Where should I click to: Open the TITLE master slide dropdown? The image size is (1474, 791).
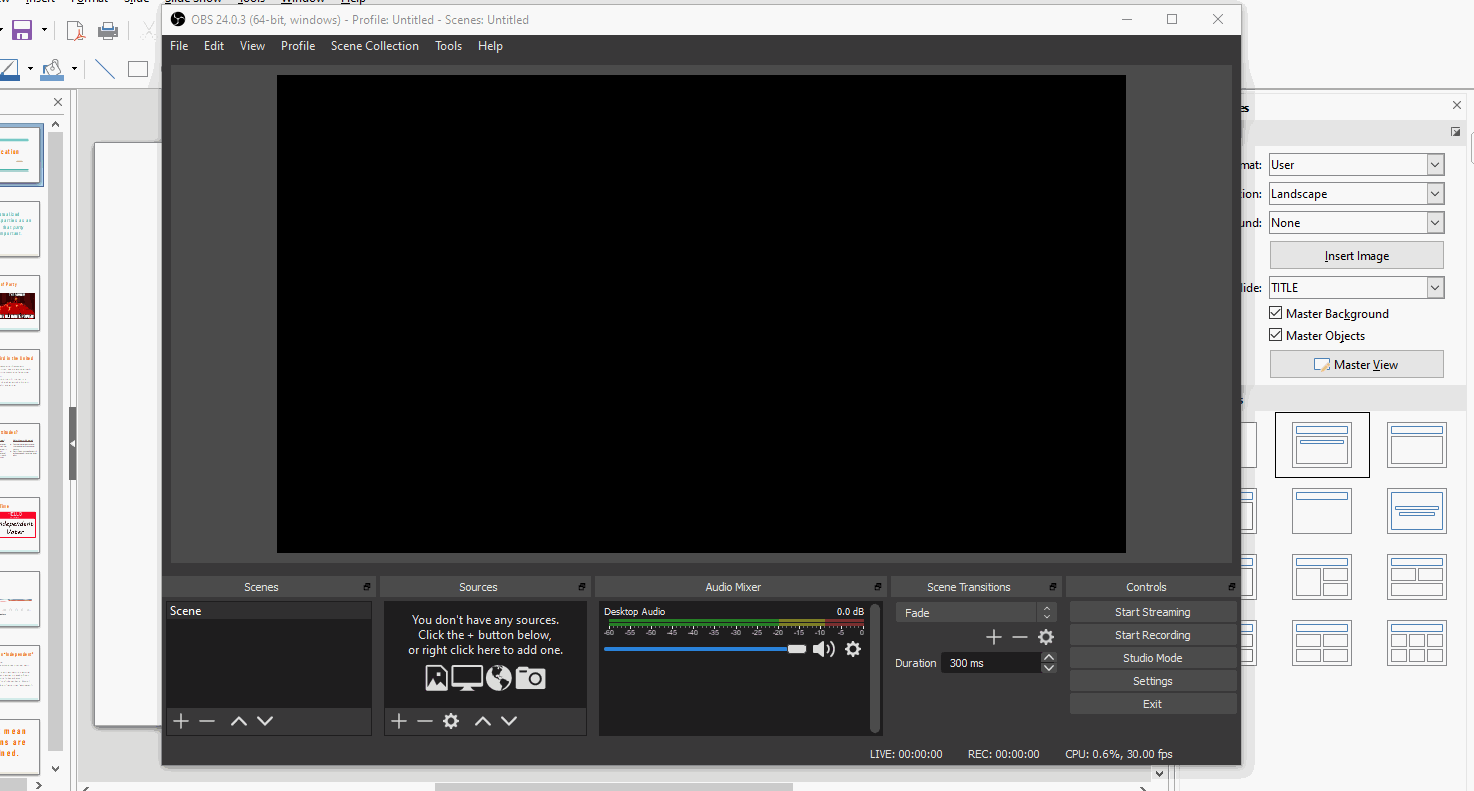[x=1435, y=288]
